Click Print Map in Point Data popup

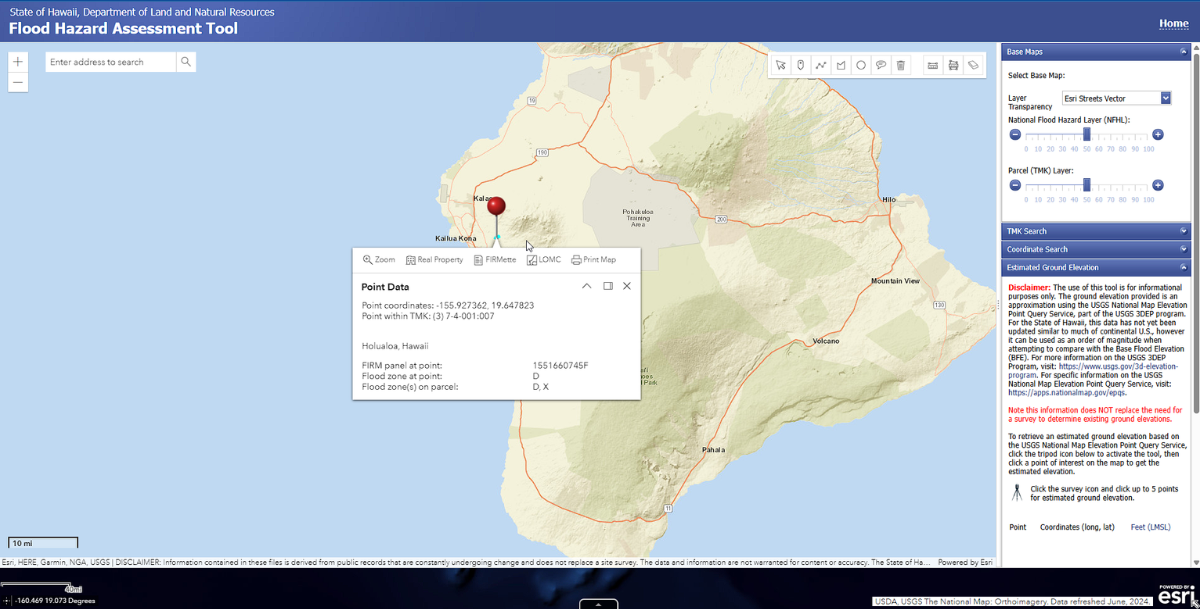[594, 259]
